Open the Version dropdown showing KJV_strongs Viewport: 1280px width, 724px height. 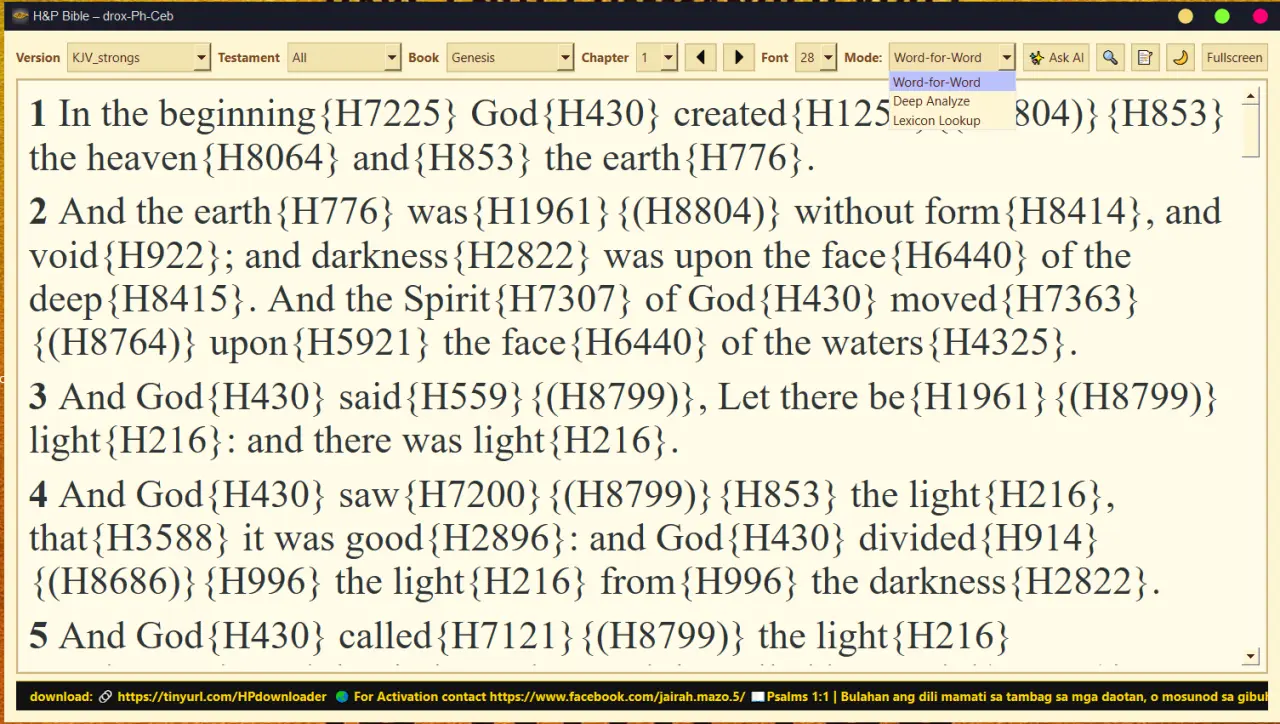point(138,58)
